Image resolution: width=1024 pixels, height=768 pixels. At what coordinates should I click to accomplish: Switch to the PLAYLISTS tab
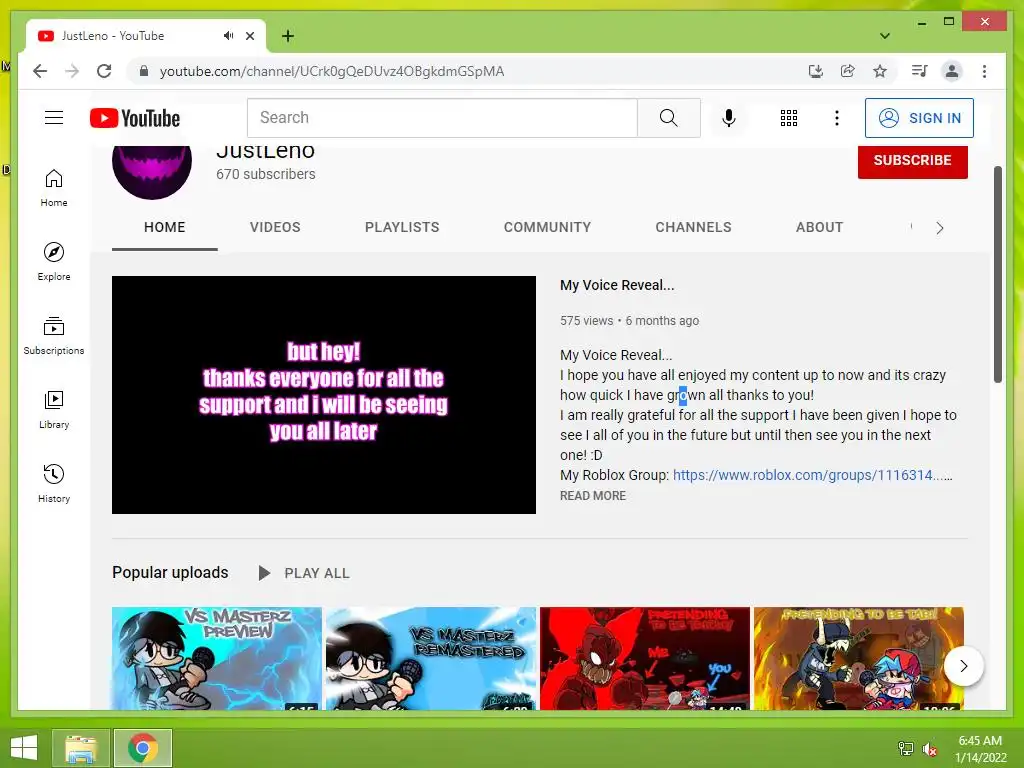click(x=402, y=227)
